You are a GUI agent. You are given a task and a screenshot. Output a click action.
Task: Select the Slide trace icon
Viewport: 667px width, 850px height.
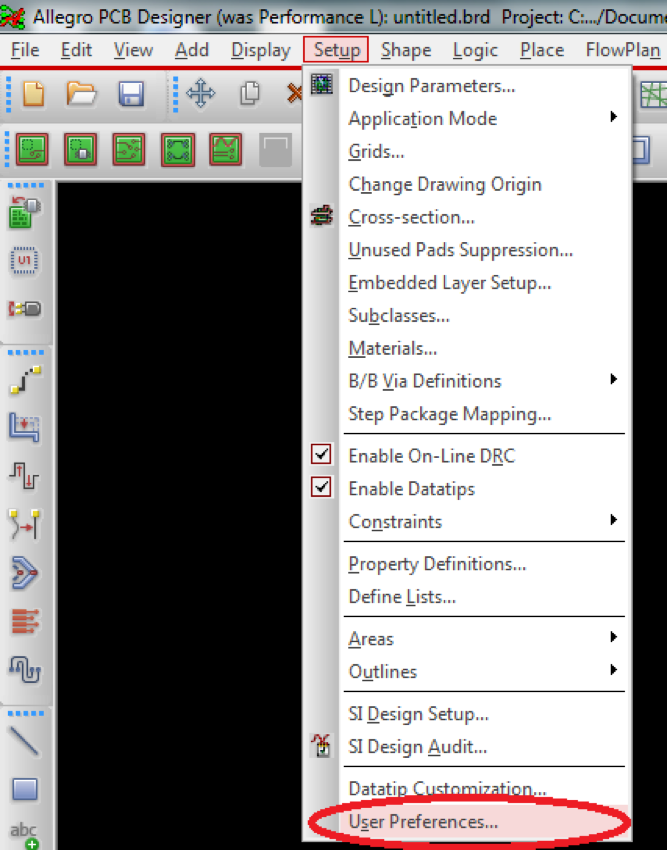24,428
